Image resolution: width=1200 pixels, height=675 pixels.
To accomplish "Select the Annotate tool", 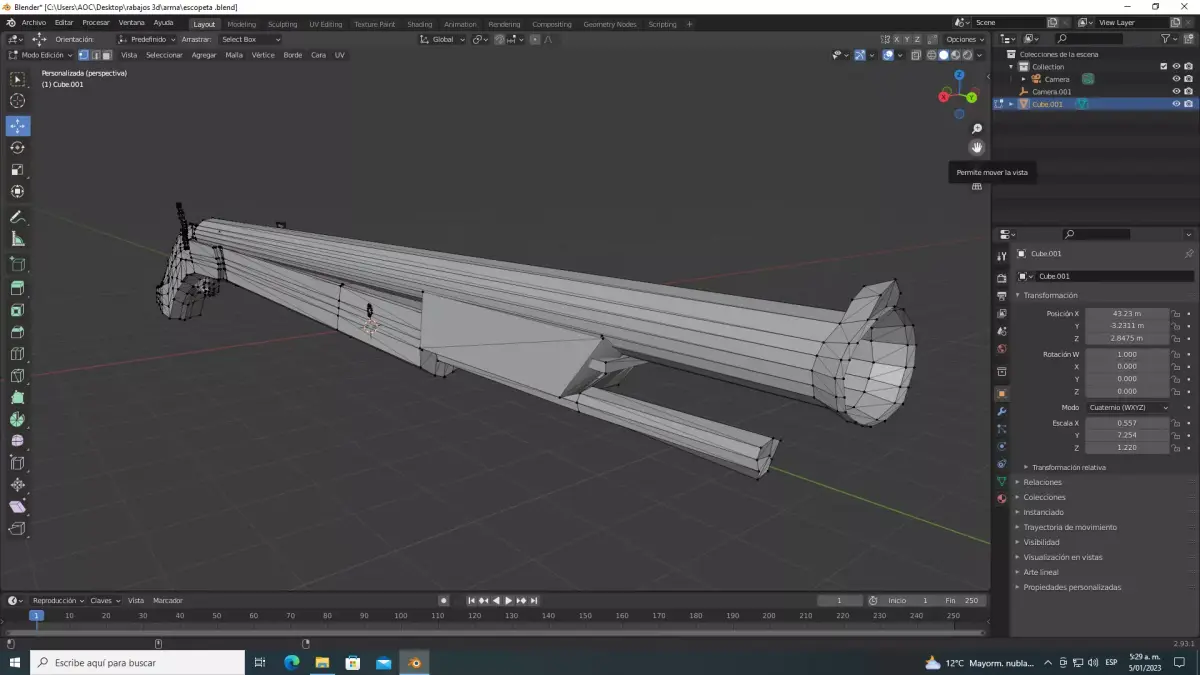I will [18, 217].
